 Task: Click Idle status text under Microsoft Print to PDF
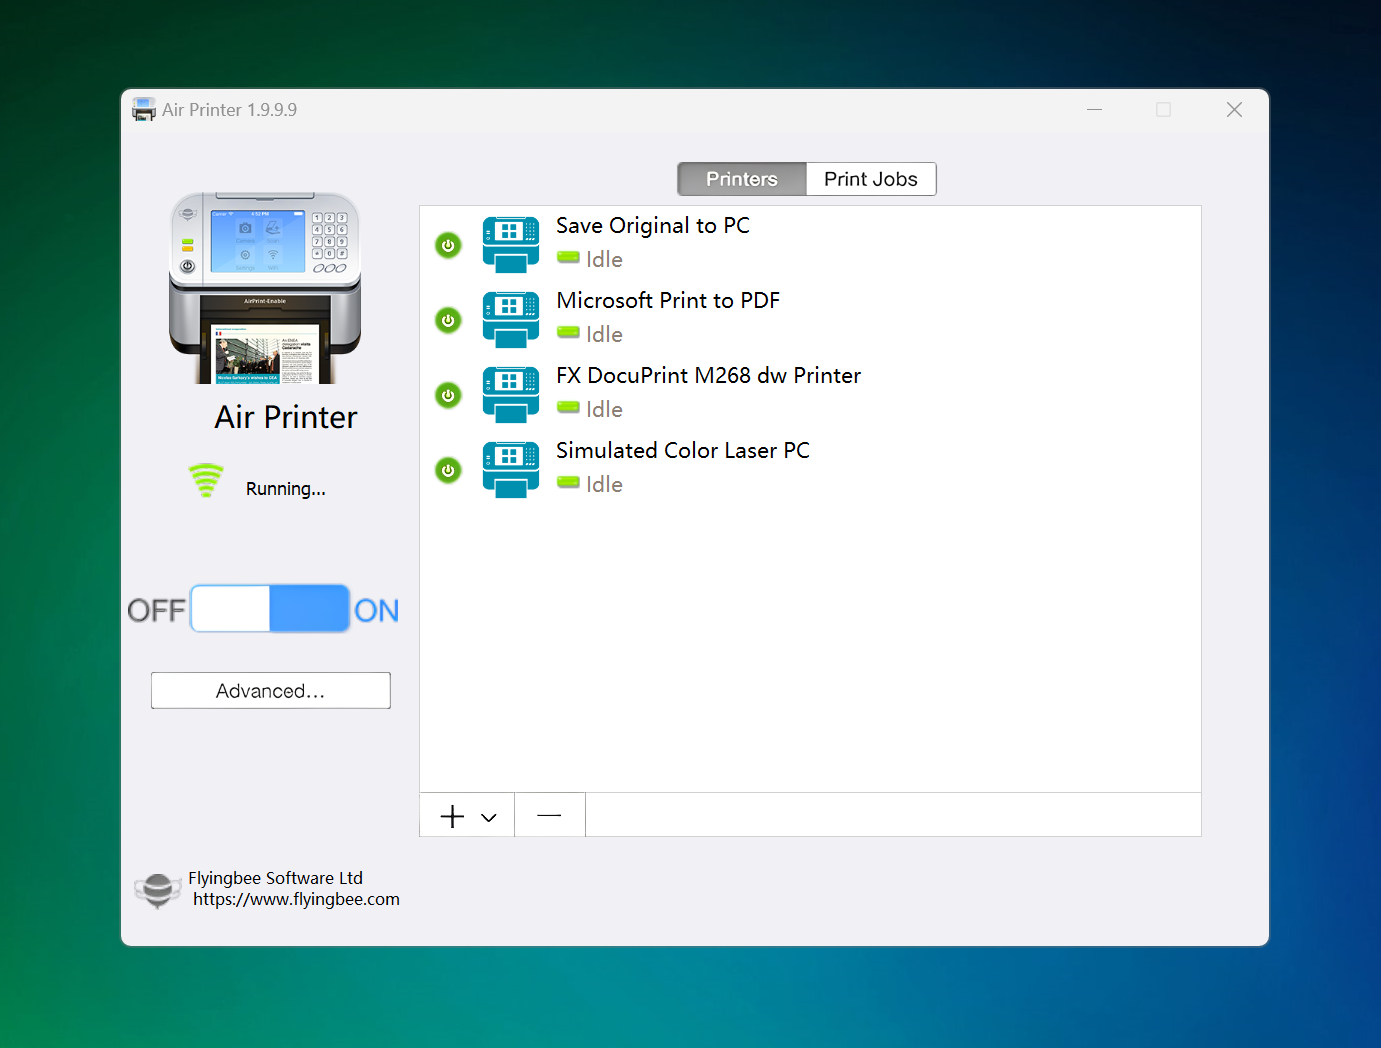click(x=604, y=335)
